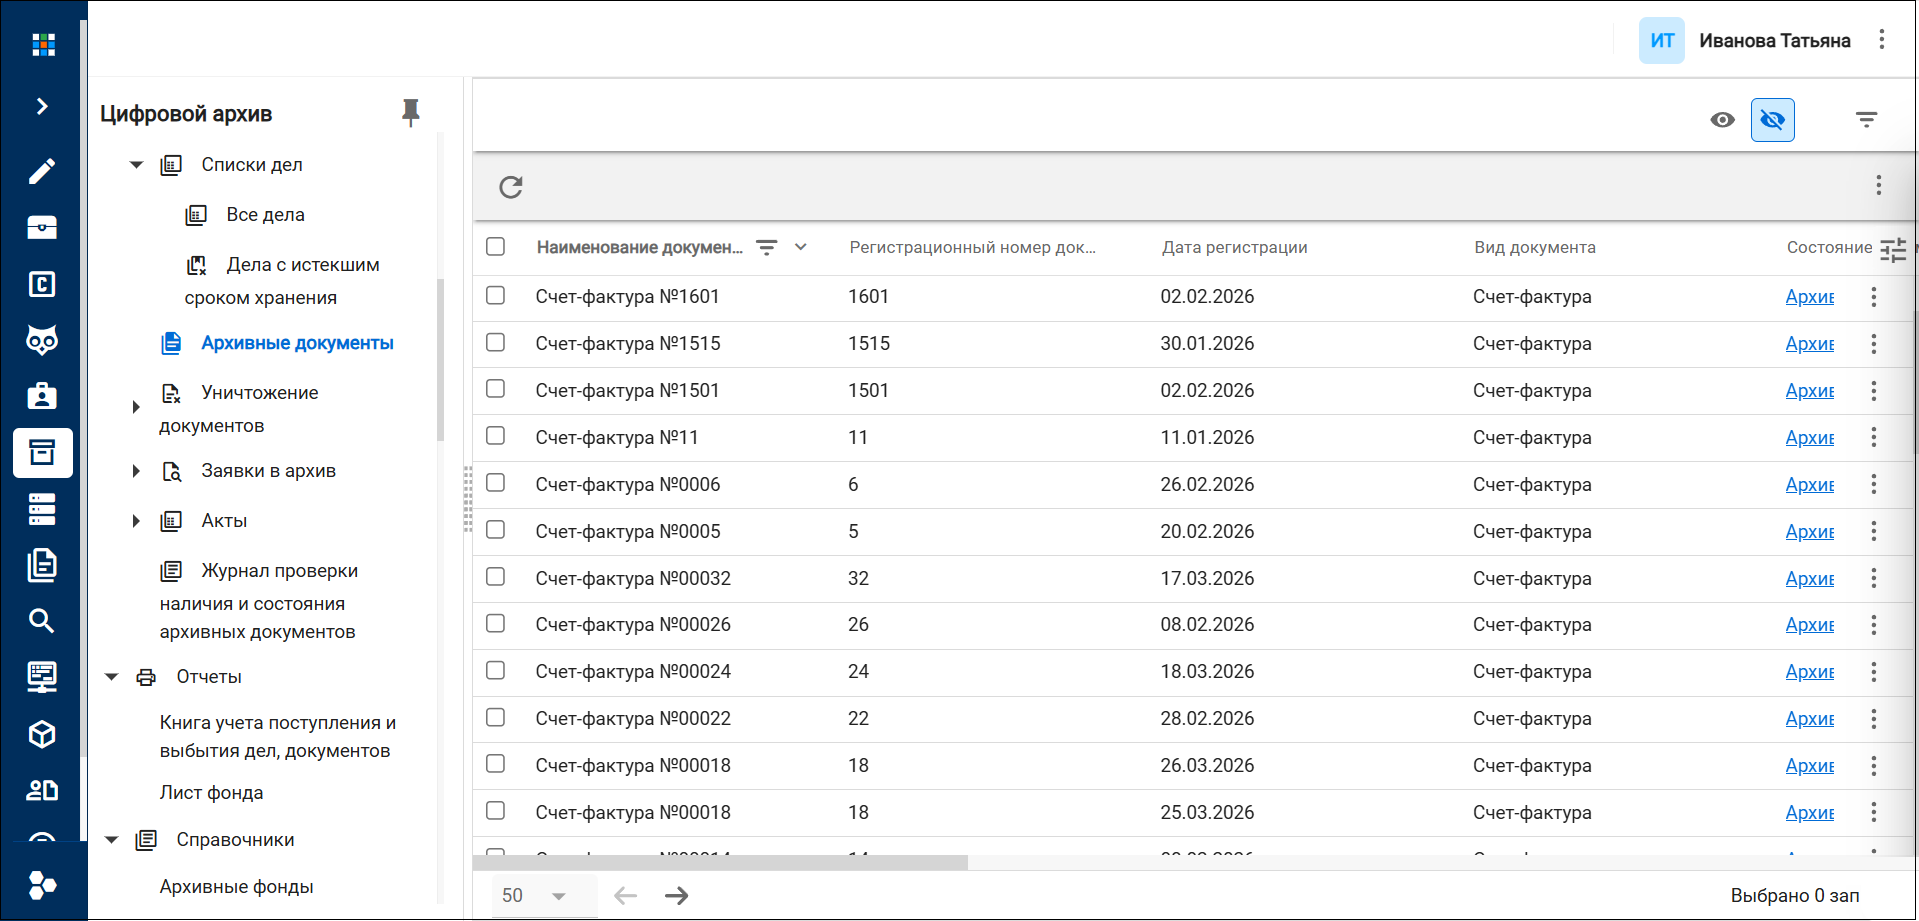Select Архивные документы in the tree
The image size is (1919, 921).
click(x=297, y=343)
